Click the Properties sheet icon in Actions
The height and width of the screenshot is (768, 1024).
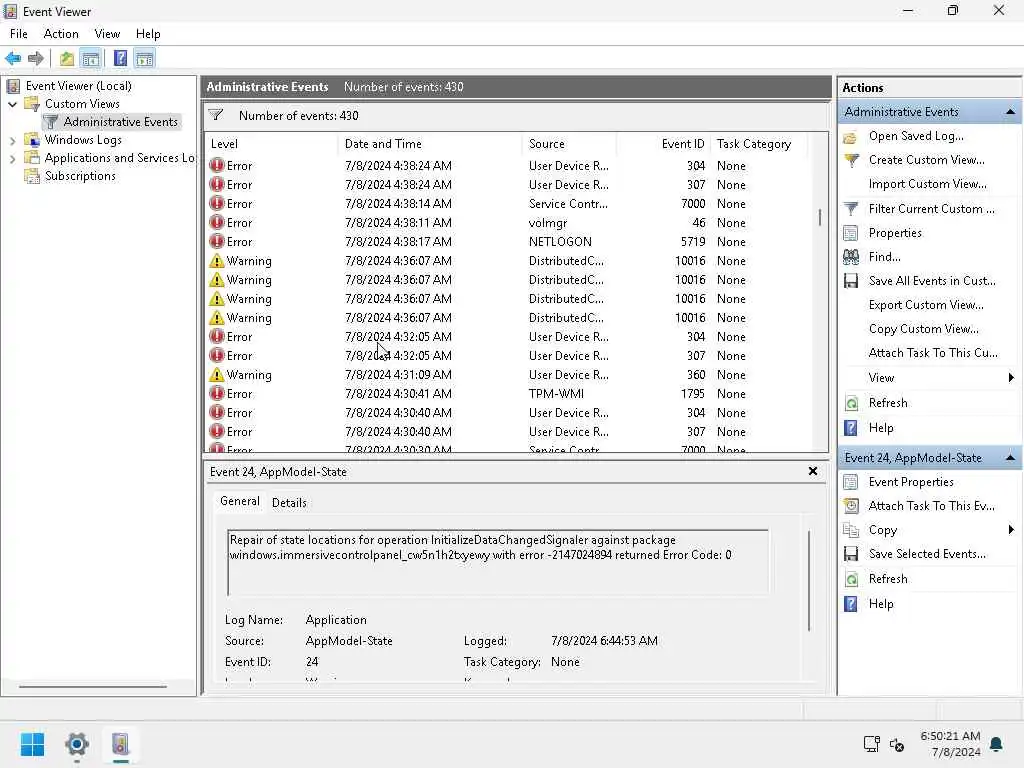click(850, 233)
